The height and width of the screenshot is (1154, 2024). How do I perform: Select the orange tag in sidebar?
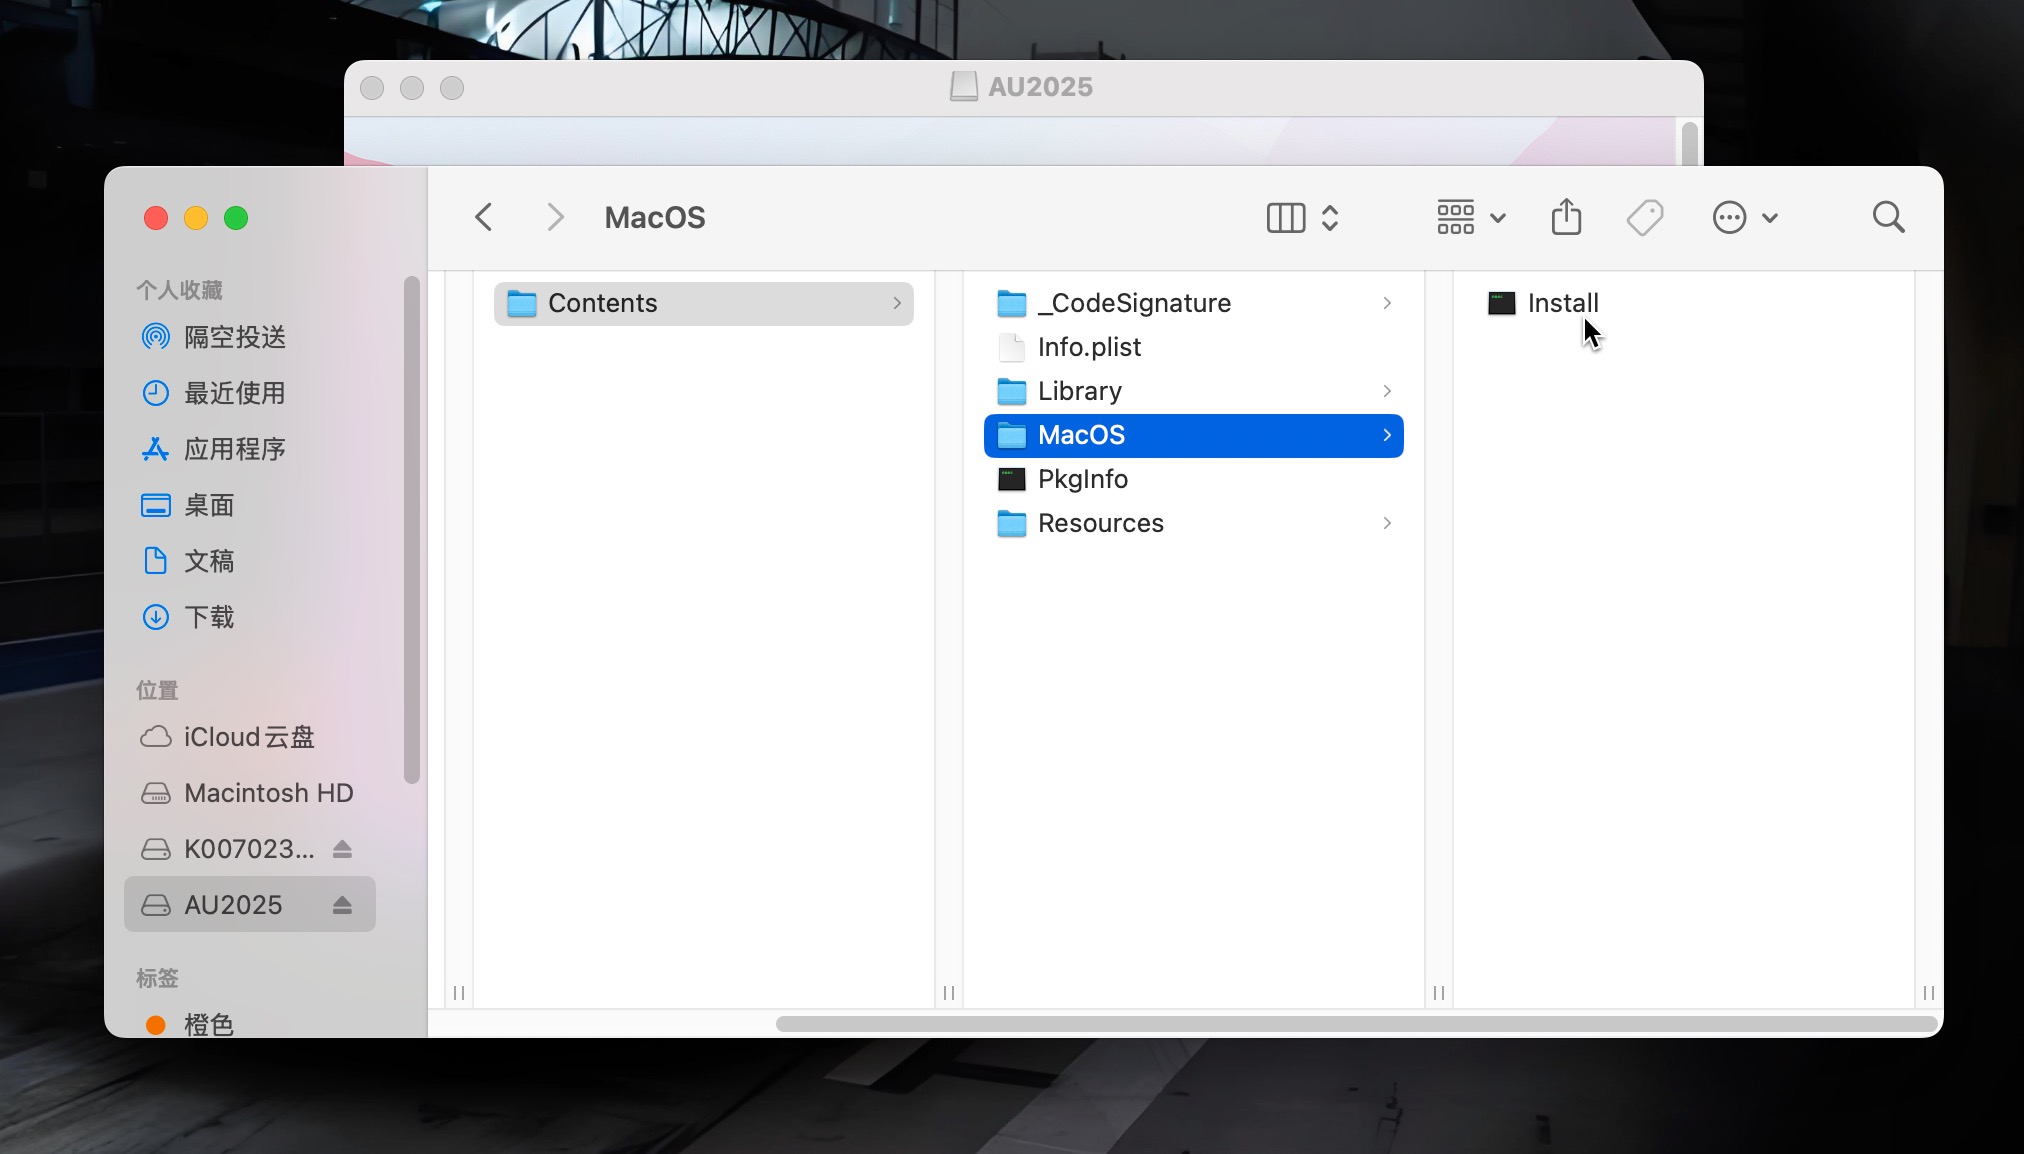208,1024
